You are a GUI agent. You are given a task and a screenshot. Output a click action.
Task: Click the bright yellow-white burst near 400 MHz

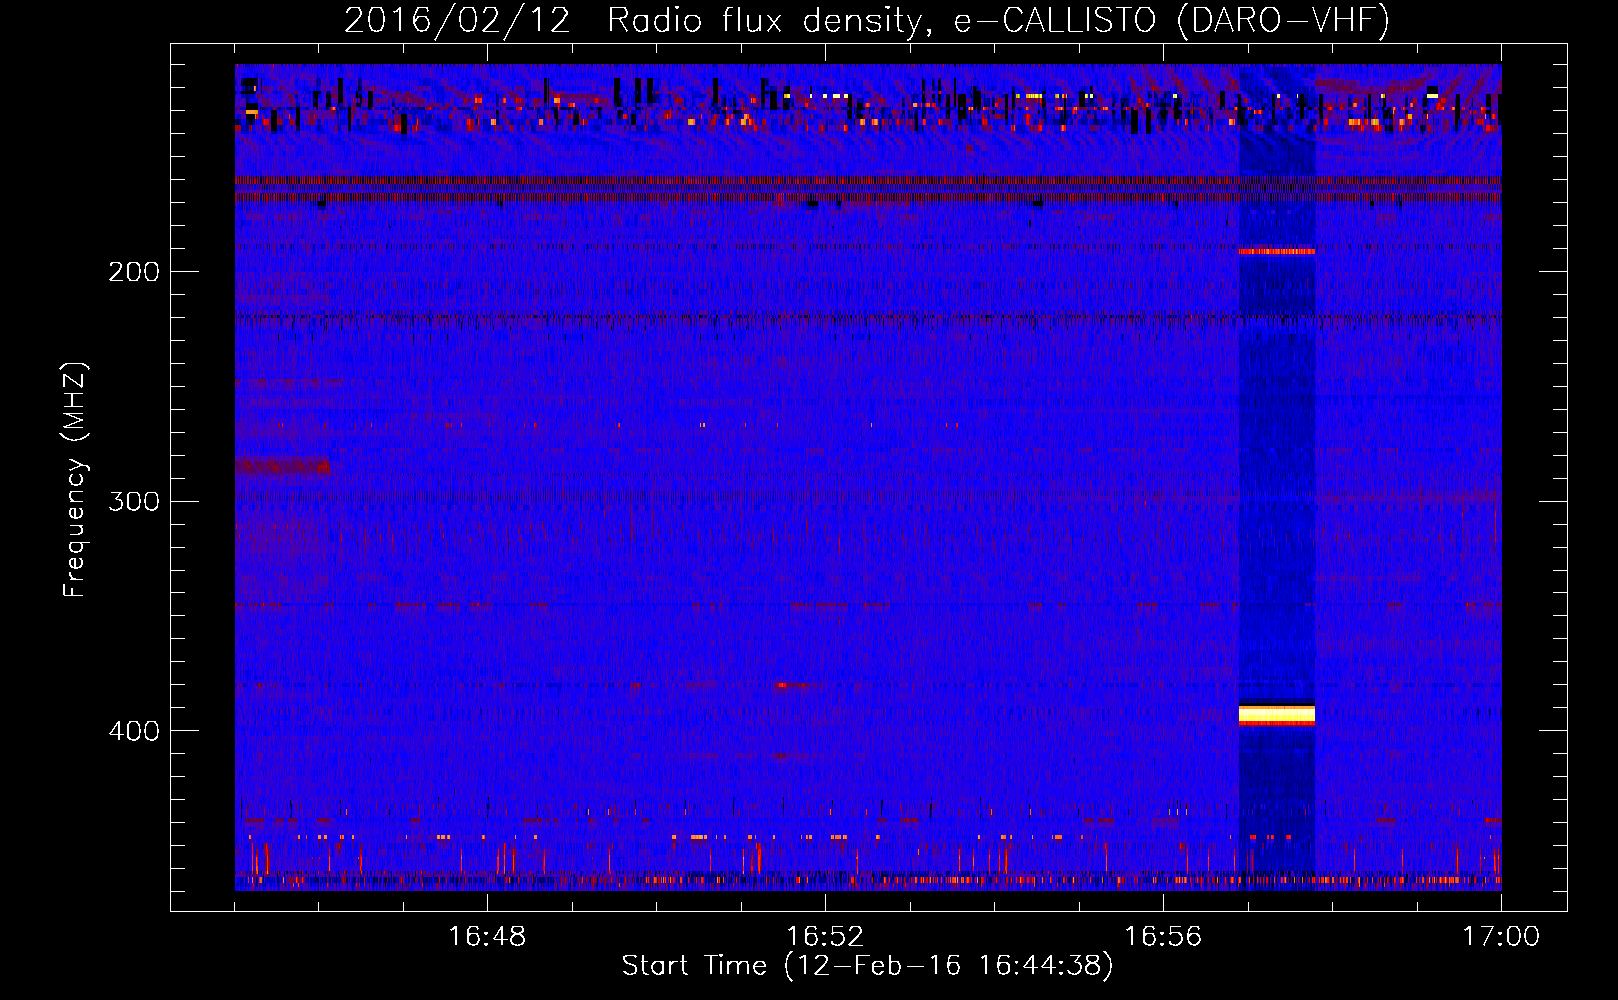(x=1277, y=714)
